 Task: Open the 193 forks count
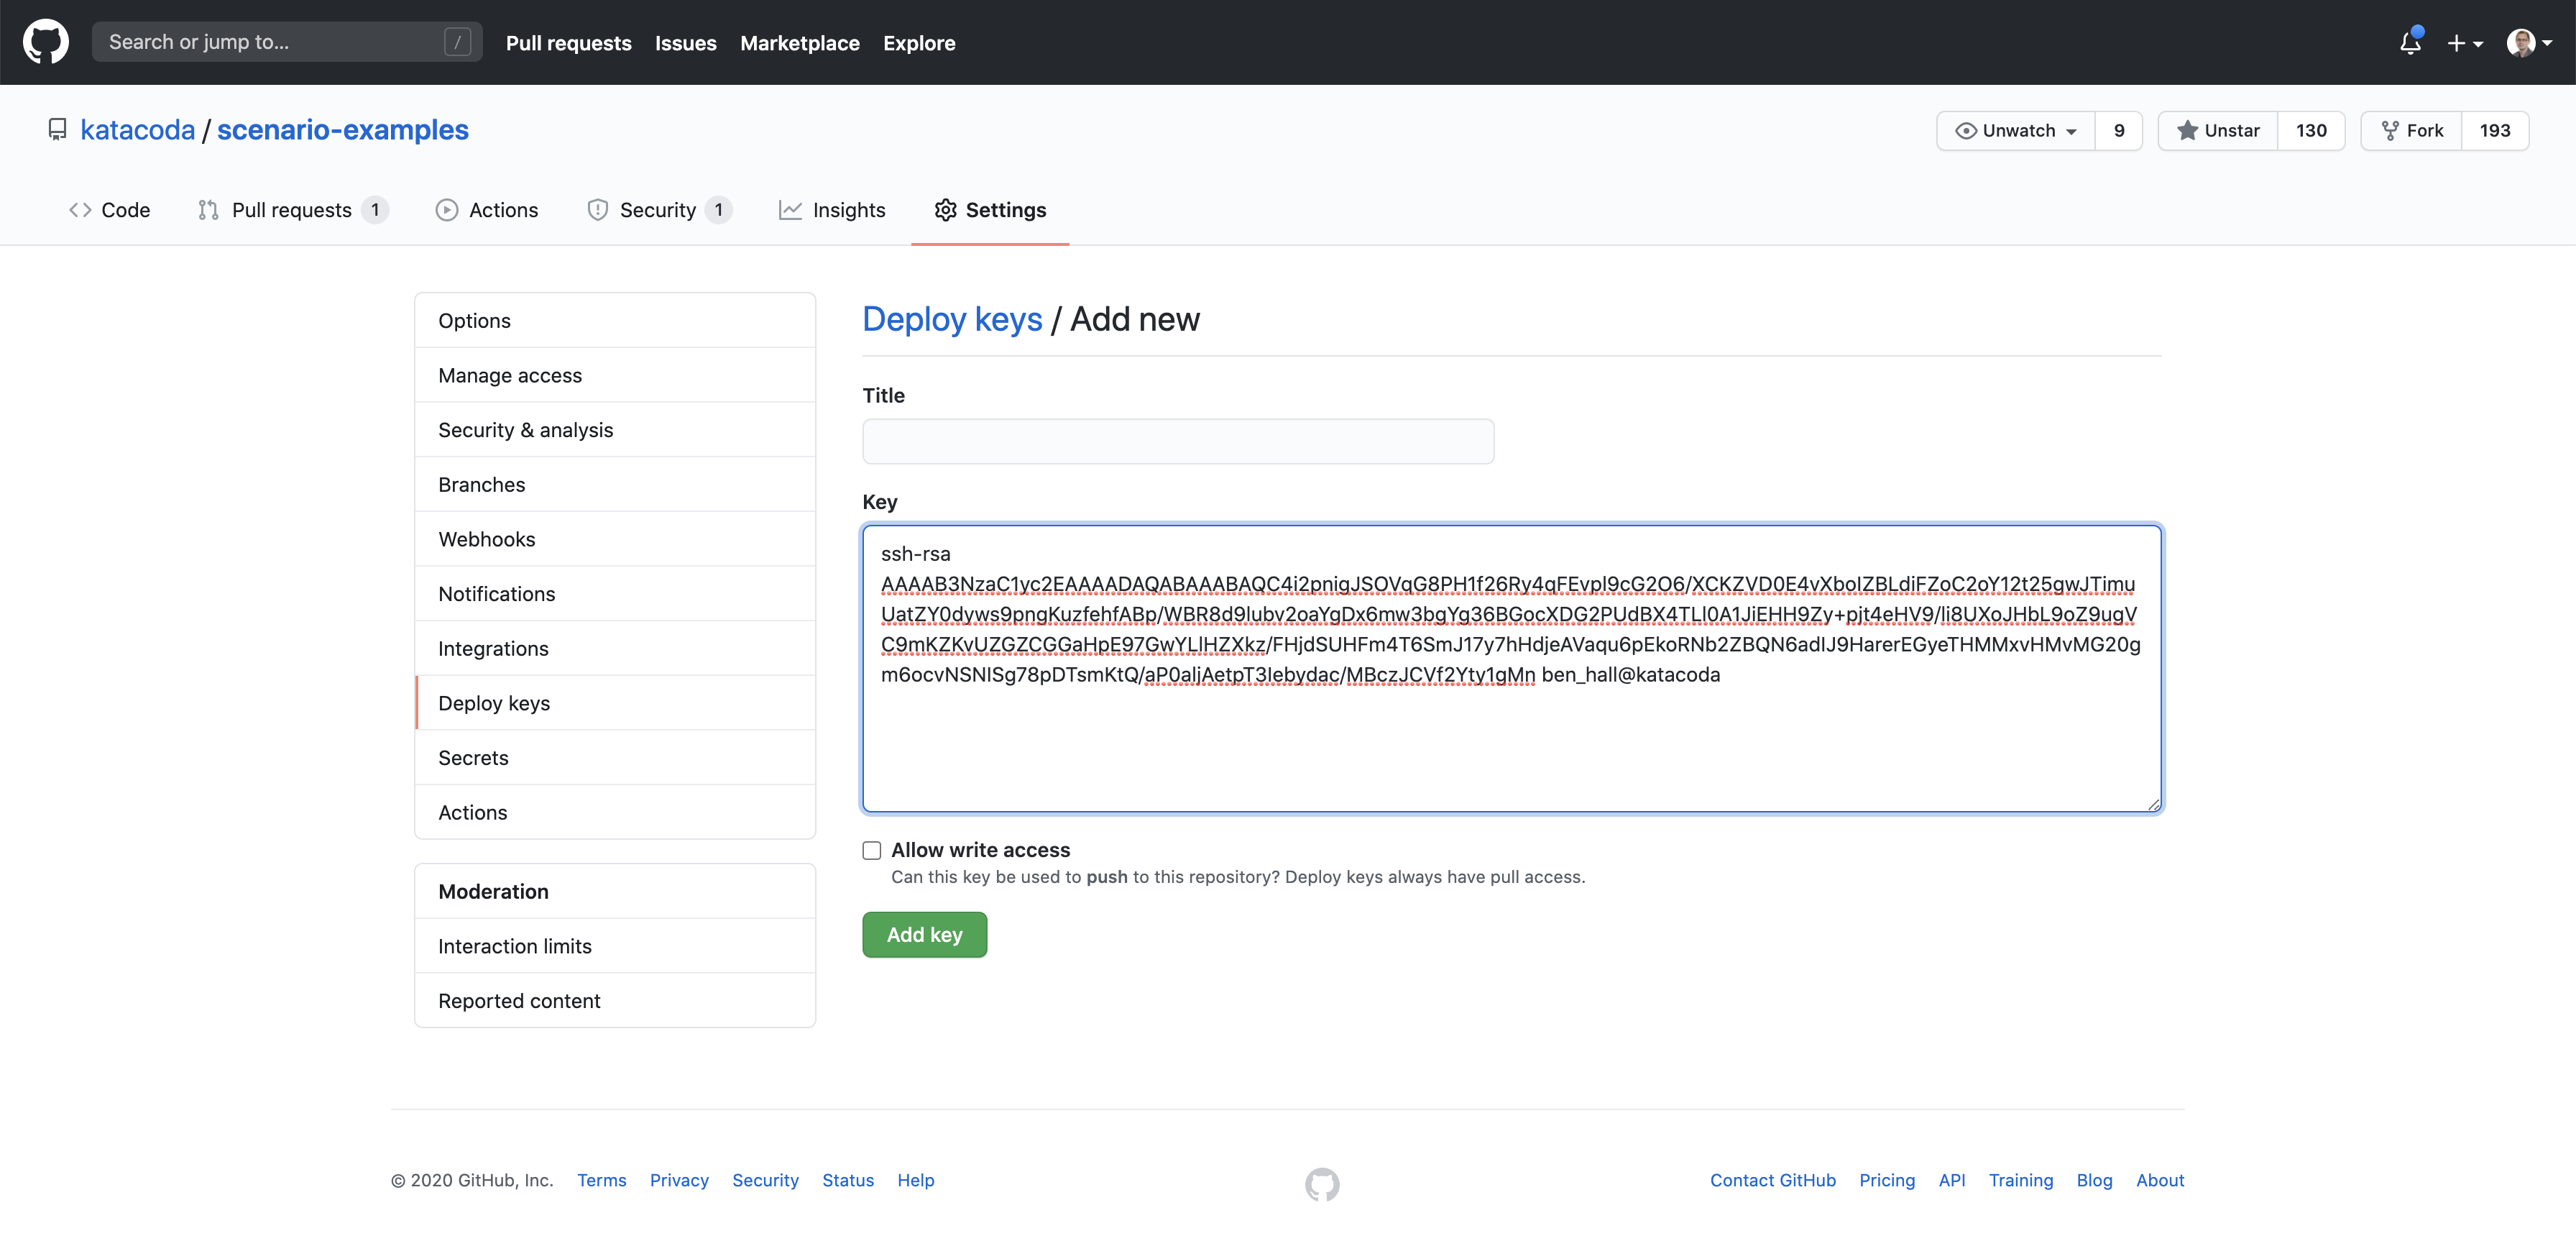[2495, 131]
